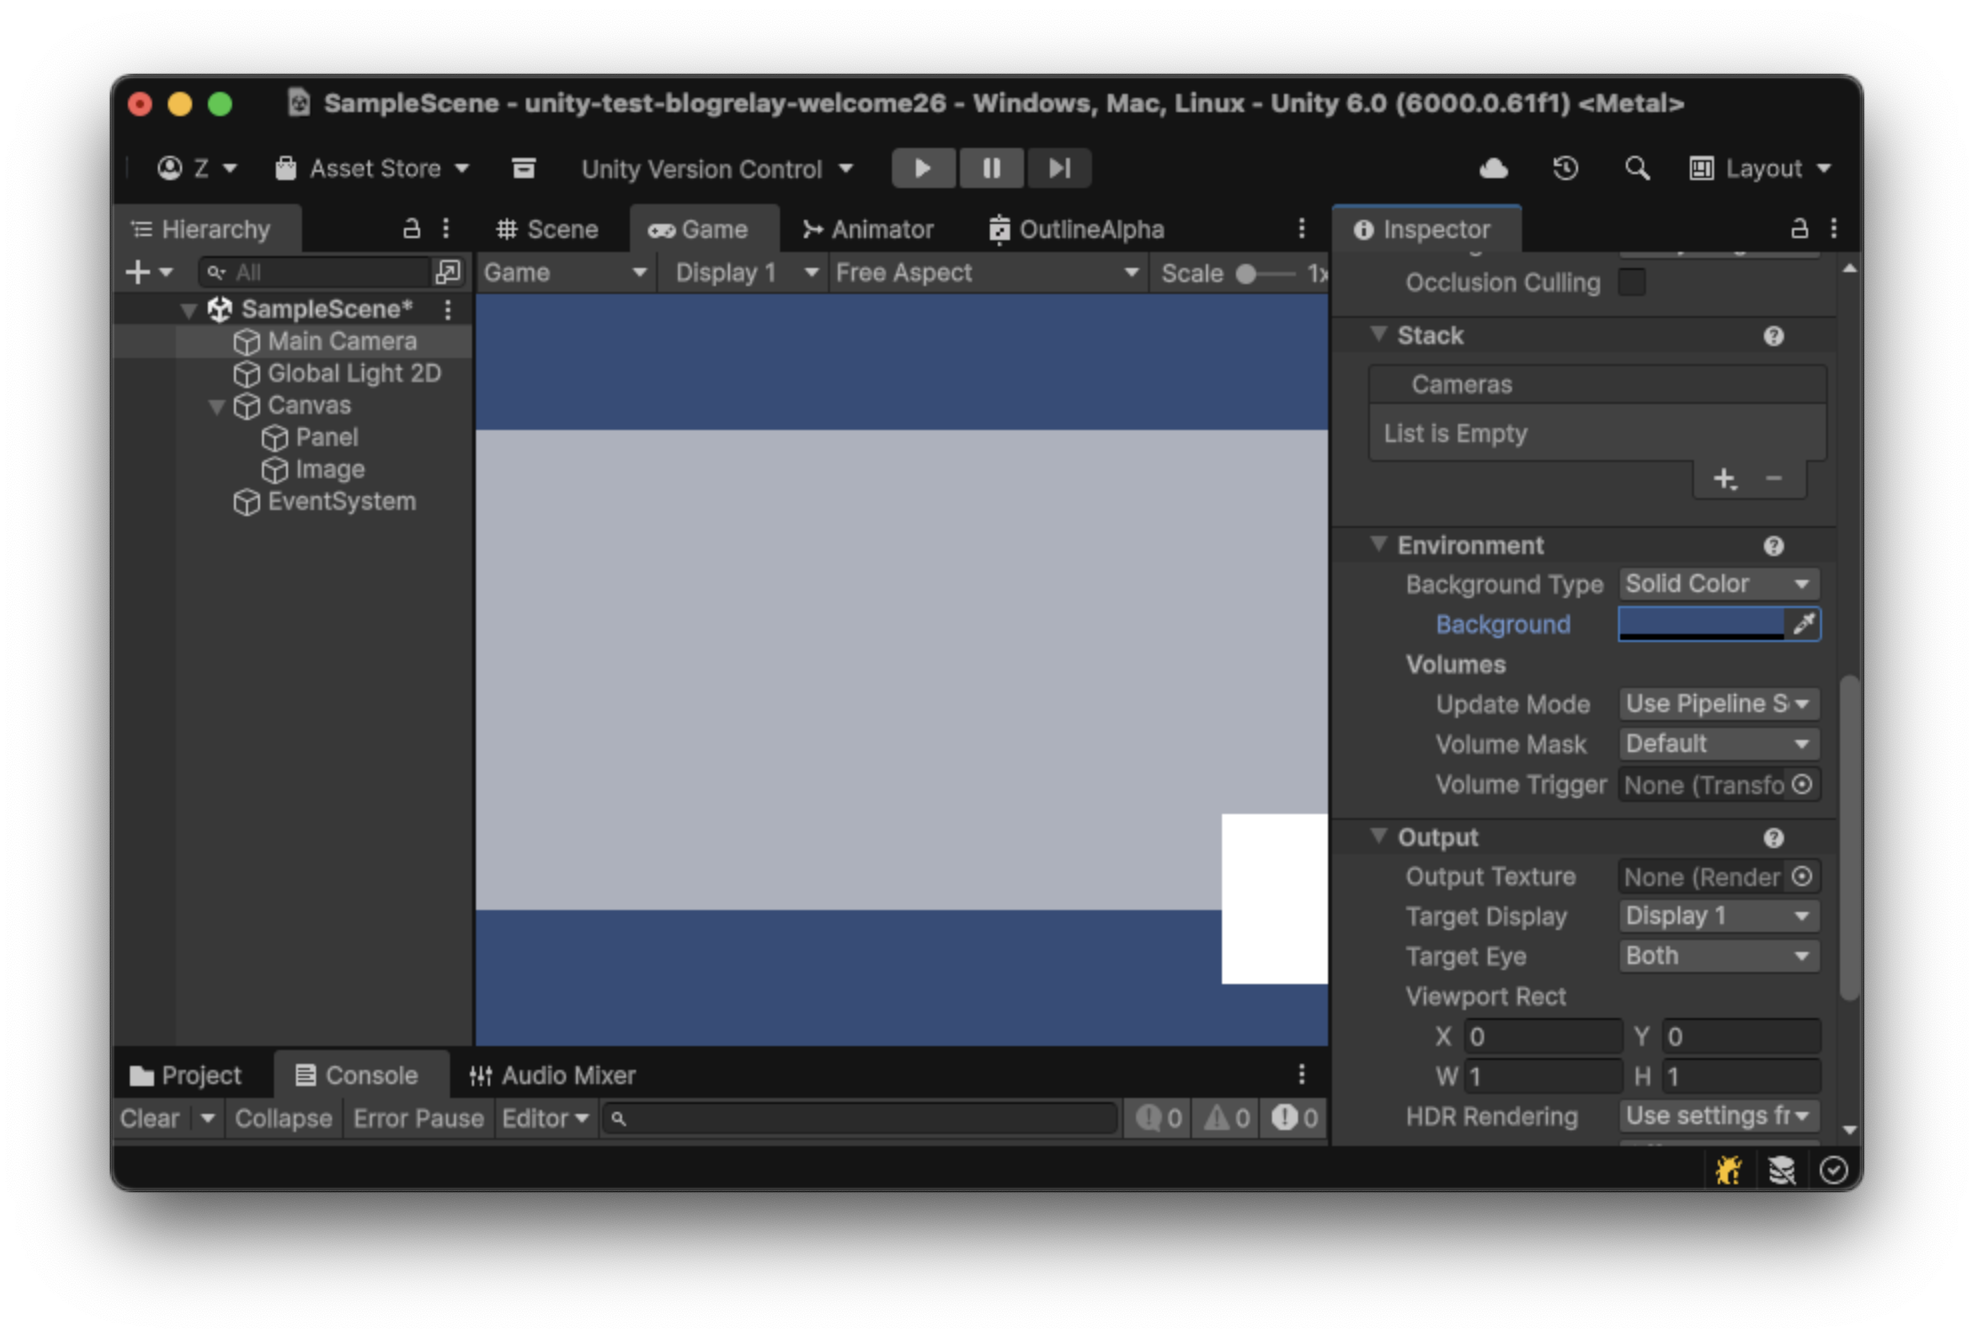1974x1338 pixels.
Task: Click the Pause button in toolbar
Action: tap(990, 168)
